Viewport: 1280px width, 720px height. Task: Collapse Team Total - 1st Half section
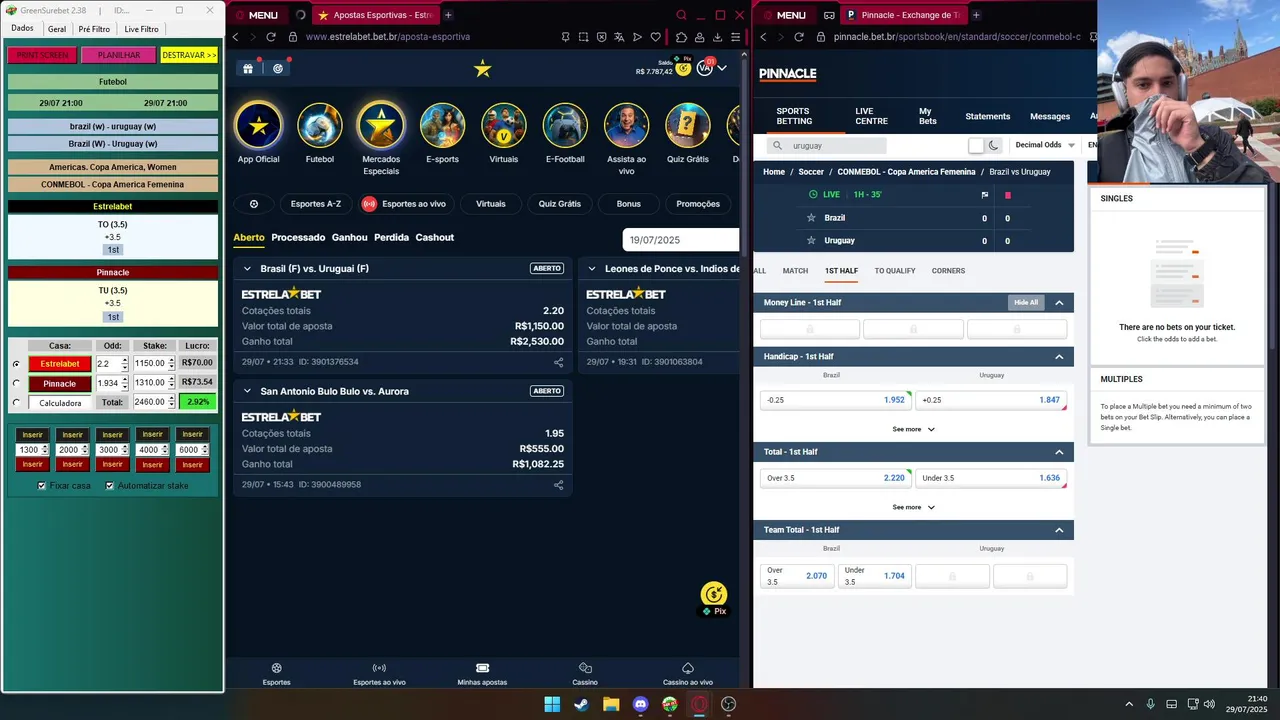point(1059,530)
